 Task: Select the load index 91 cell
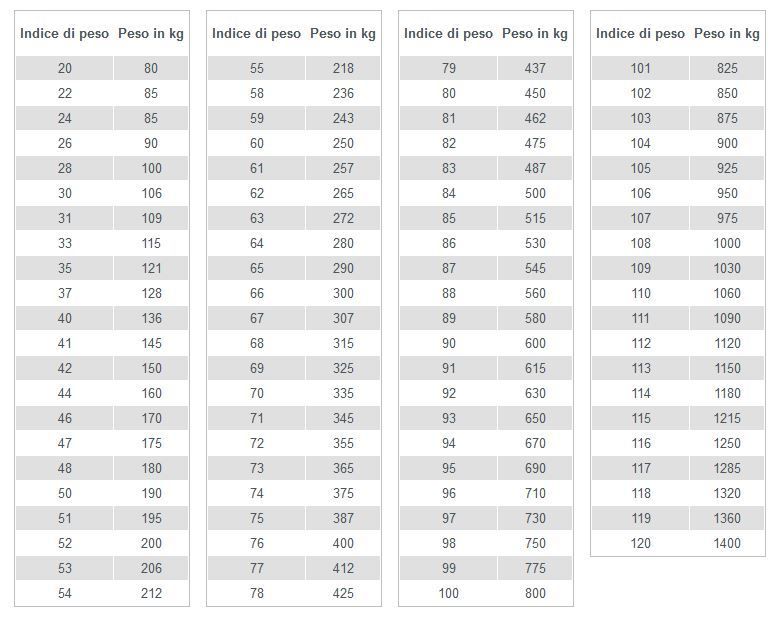click(449, 368)
